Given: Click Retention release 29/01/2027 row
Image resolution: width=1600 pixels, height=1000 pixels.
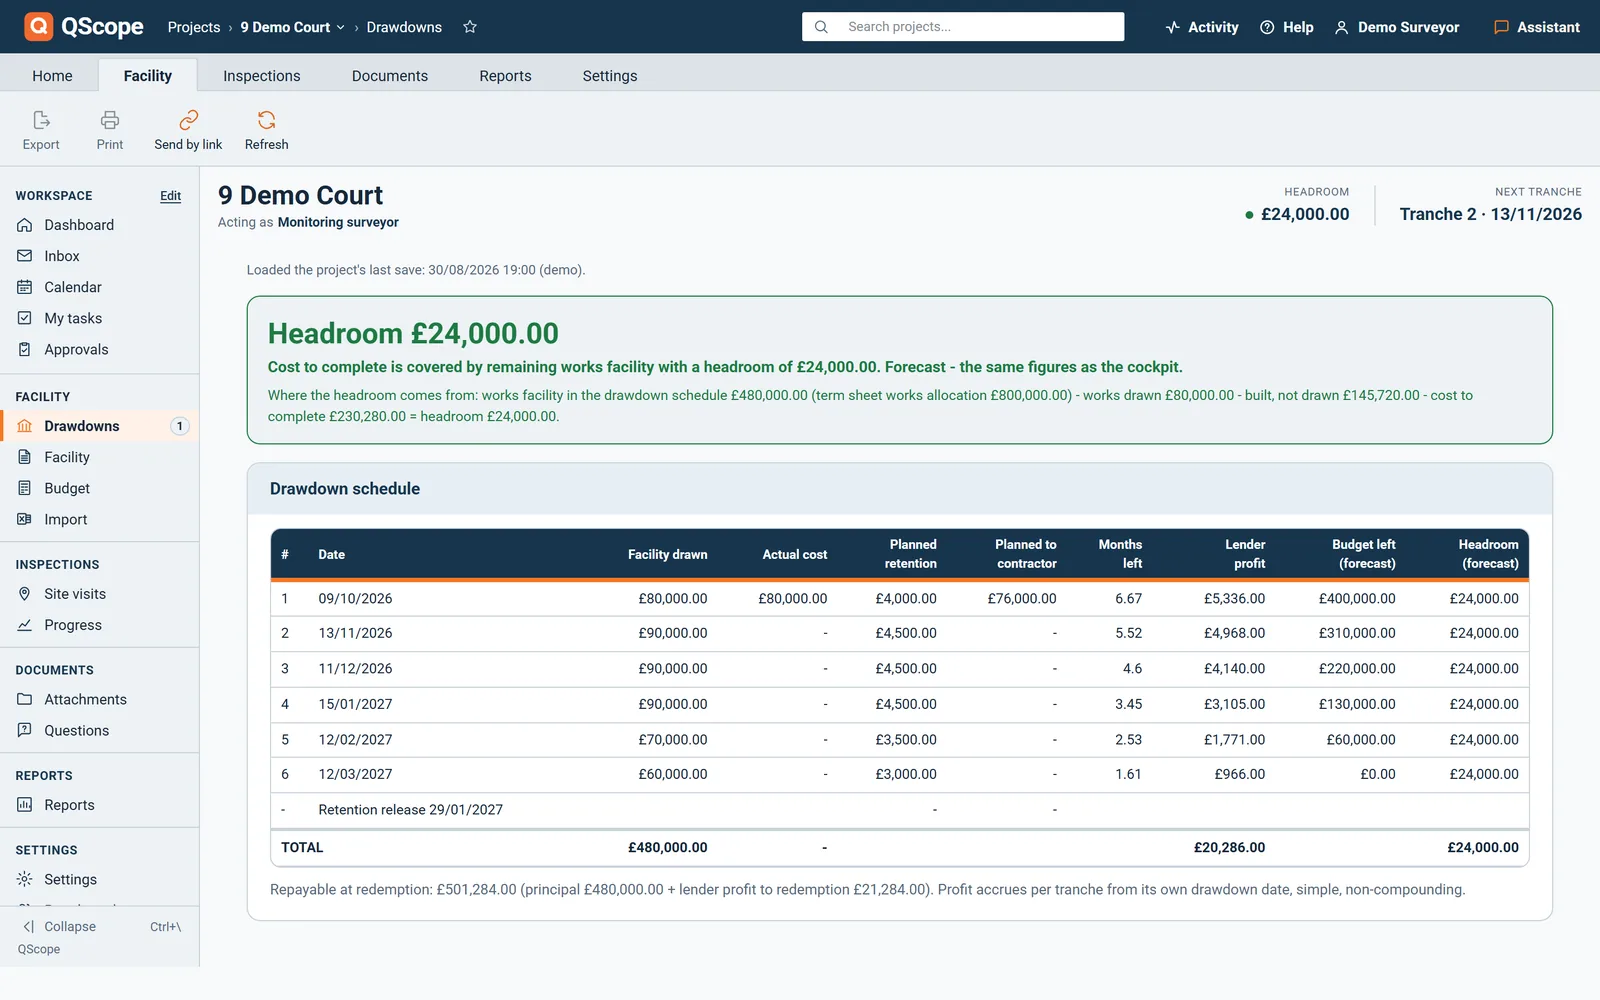Looking at the screenshot, I should tap(900, 810).
